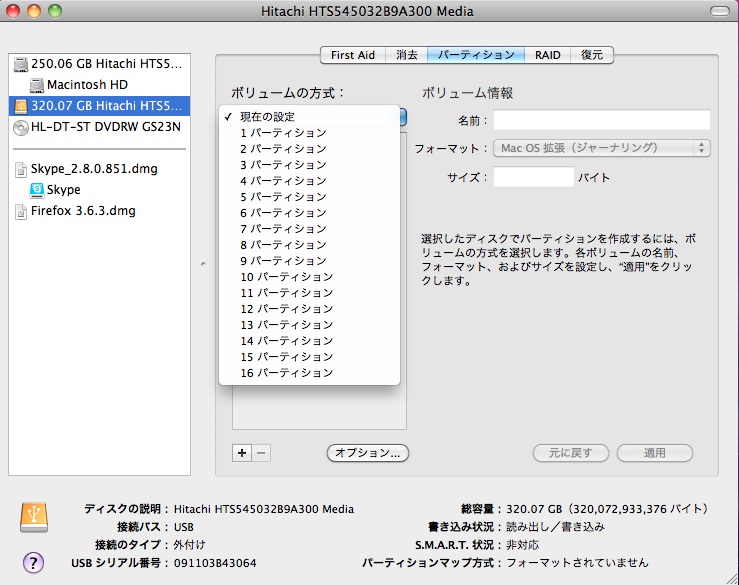
Task: Click the S.M.A.R.T. 非対応 status value
Action: pos(522,545)
